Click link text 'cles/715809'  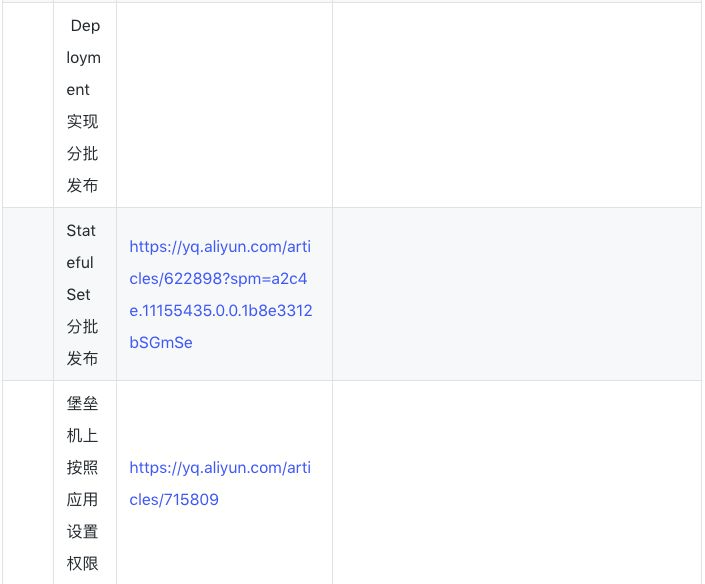174,500
